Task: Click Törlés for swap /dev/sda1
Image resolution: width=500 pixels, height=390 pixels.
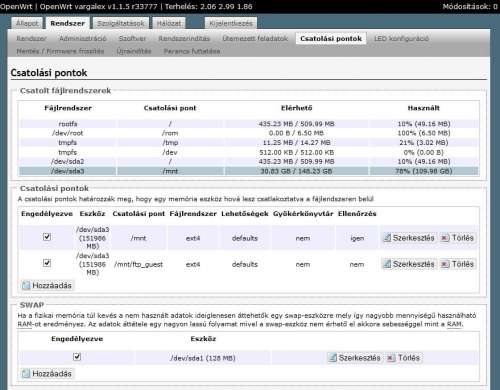Action: [404, 358]
